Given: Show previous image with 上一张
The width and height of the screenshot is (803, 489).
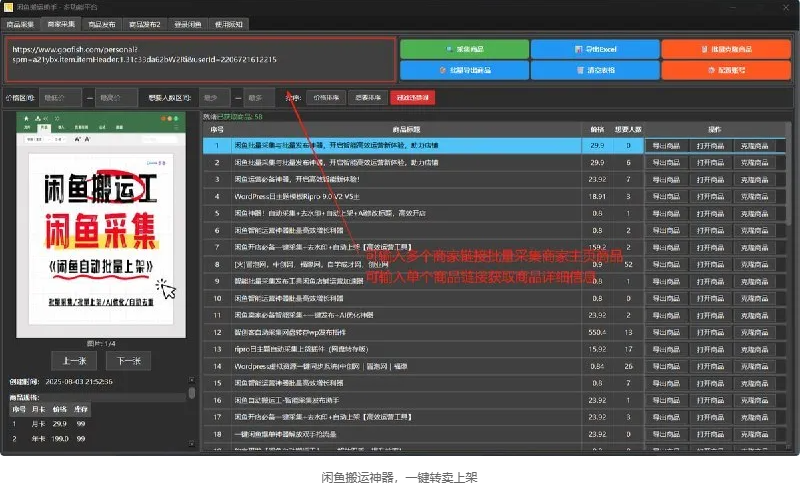Looking at the screenshot, I should (x=74, y=361).
